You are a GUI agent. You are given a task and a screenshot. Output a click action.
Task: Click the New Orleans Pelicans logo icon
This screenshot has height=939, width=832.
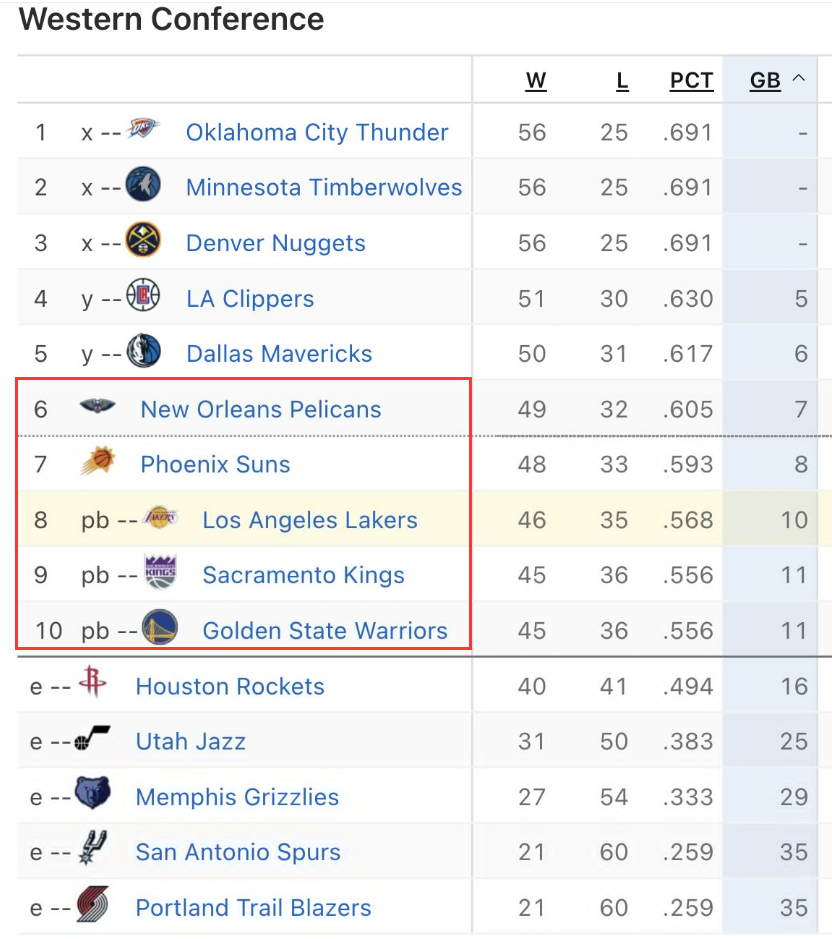pos(98,407)
